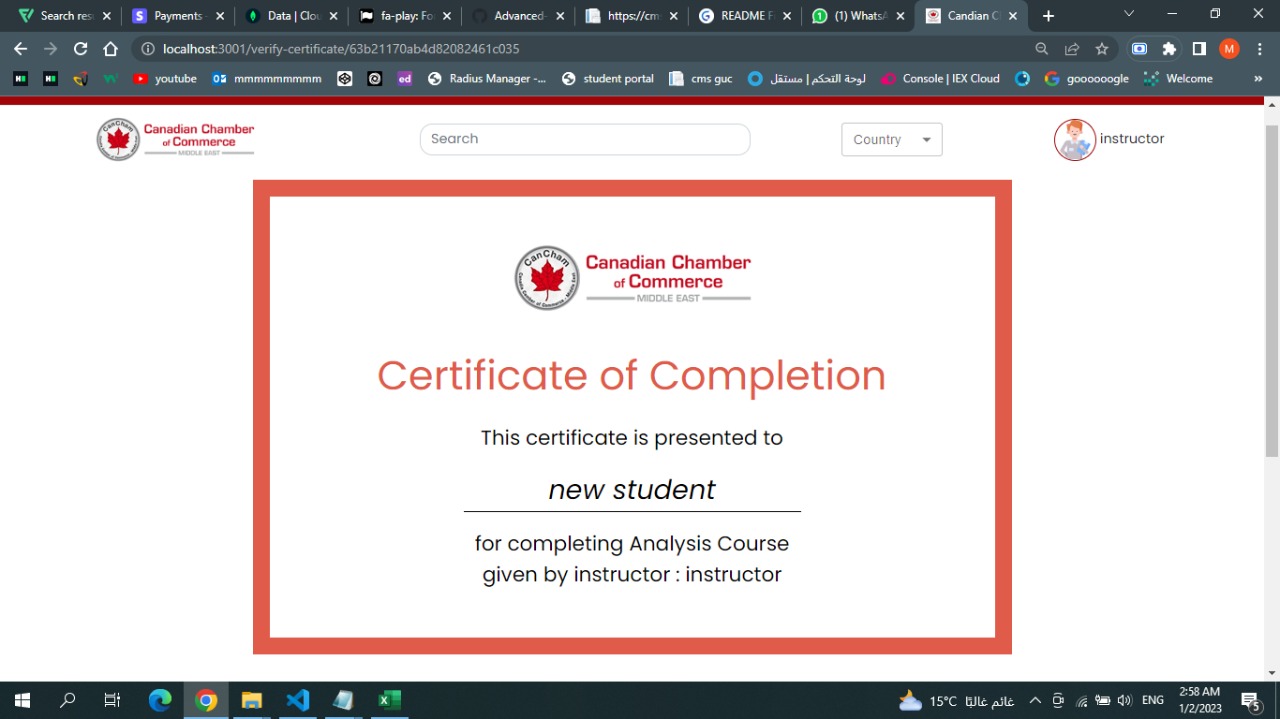Switch the ENG input language
Screen dimensions: 1280x719
click(x=1153, y=701)
